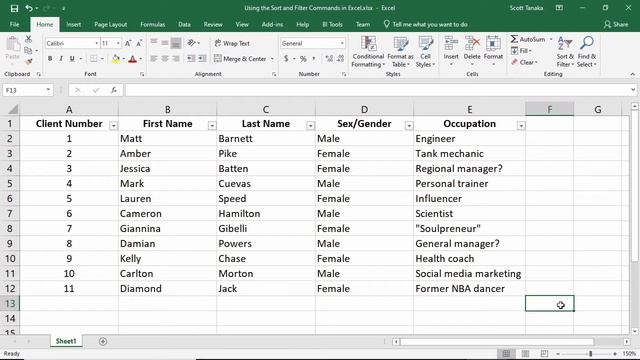640x360 pixels.
Task: Add a new sheet with plus icon
Action: (x=103, y=341)
